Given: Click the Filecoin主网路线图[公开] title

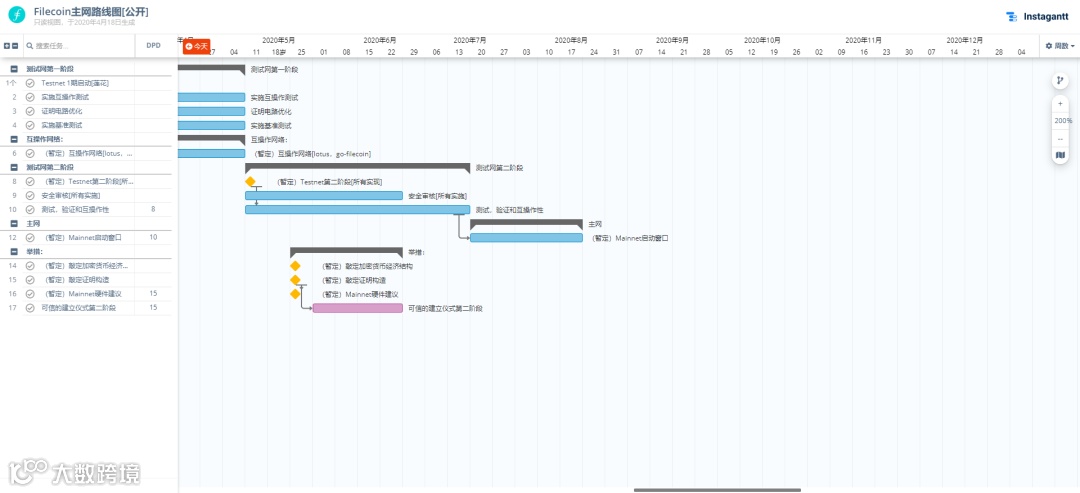Looking at the screenshot, I should click(91, 12).
